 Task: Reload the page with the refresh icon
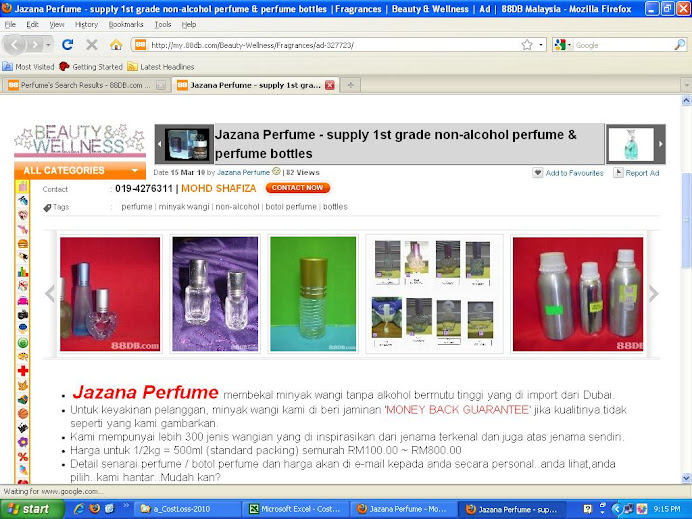(68, 44)
